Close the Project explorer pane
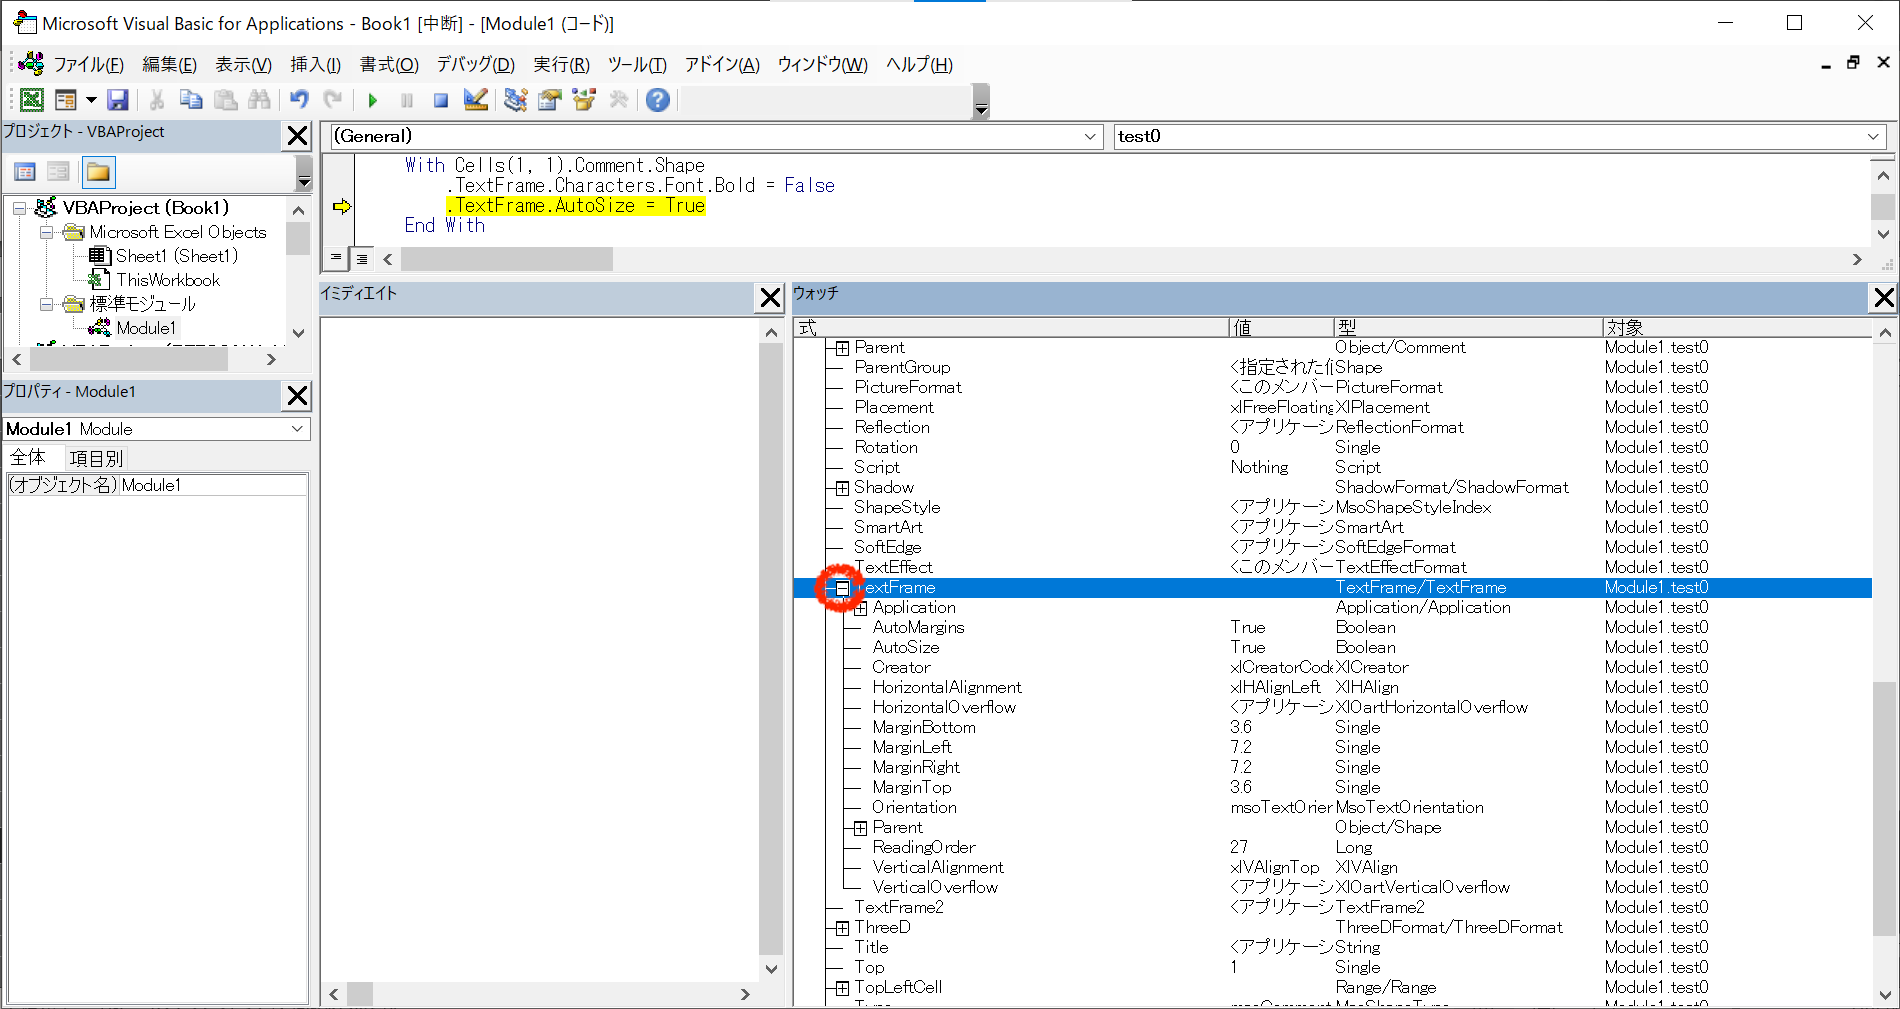Screen dimensions: 1900x1009 (x=297, y=135)
